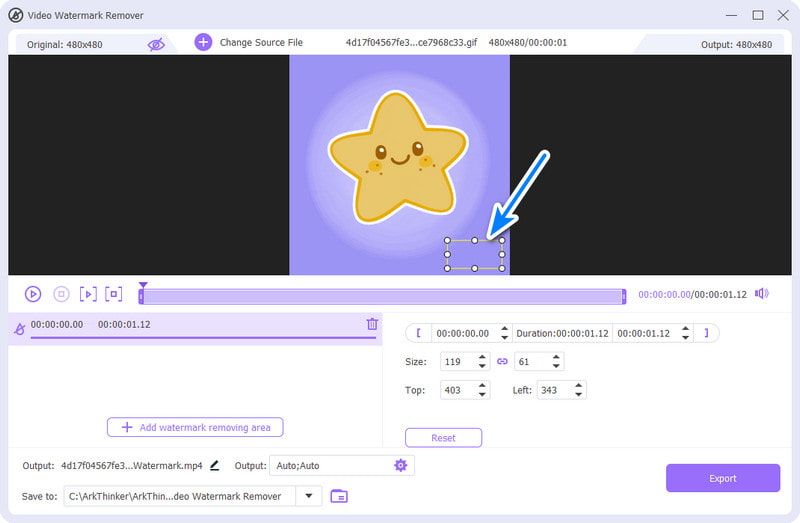Click the Duration:00:00:01.12 label

(x=562, y=333)
